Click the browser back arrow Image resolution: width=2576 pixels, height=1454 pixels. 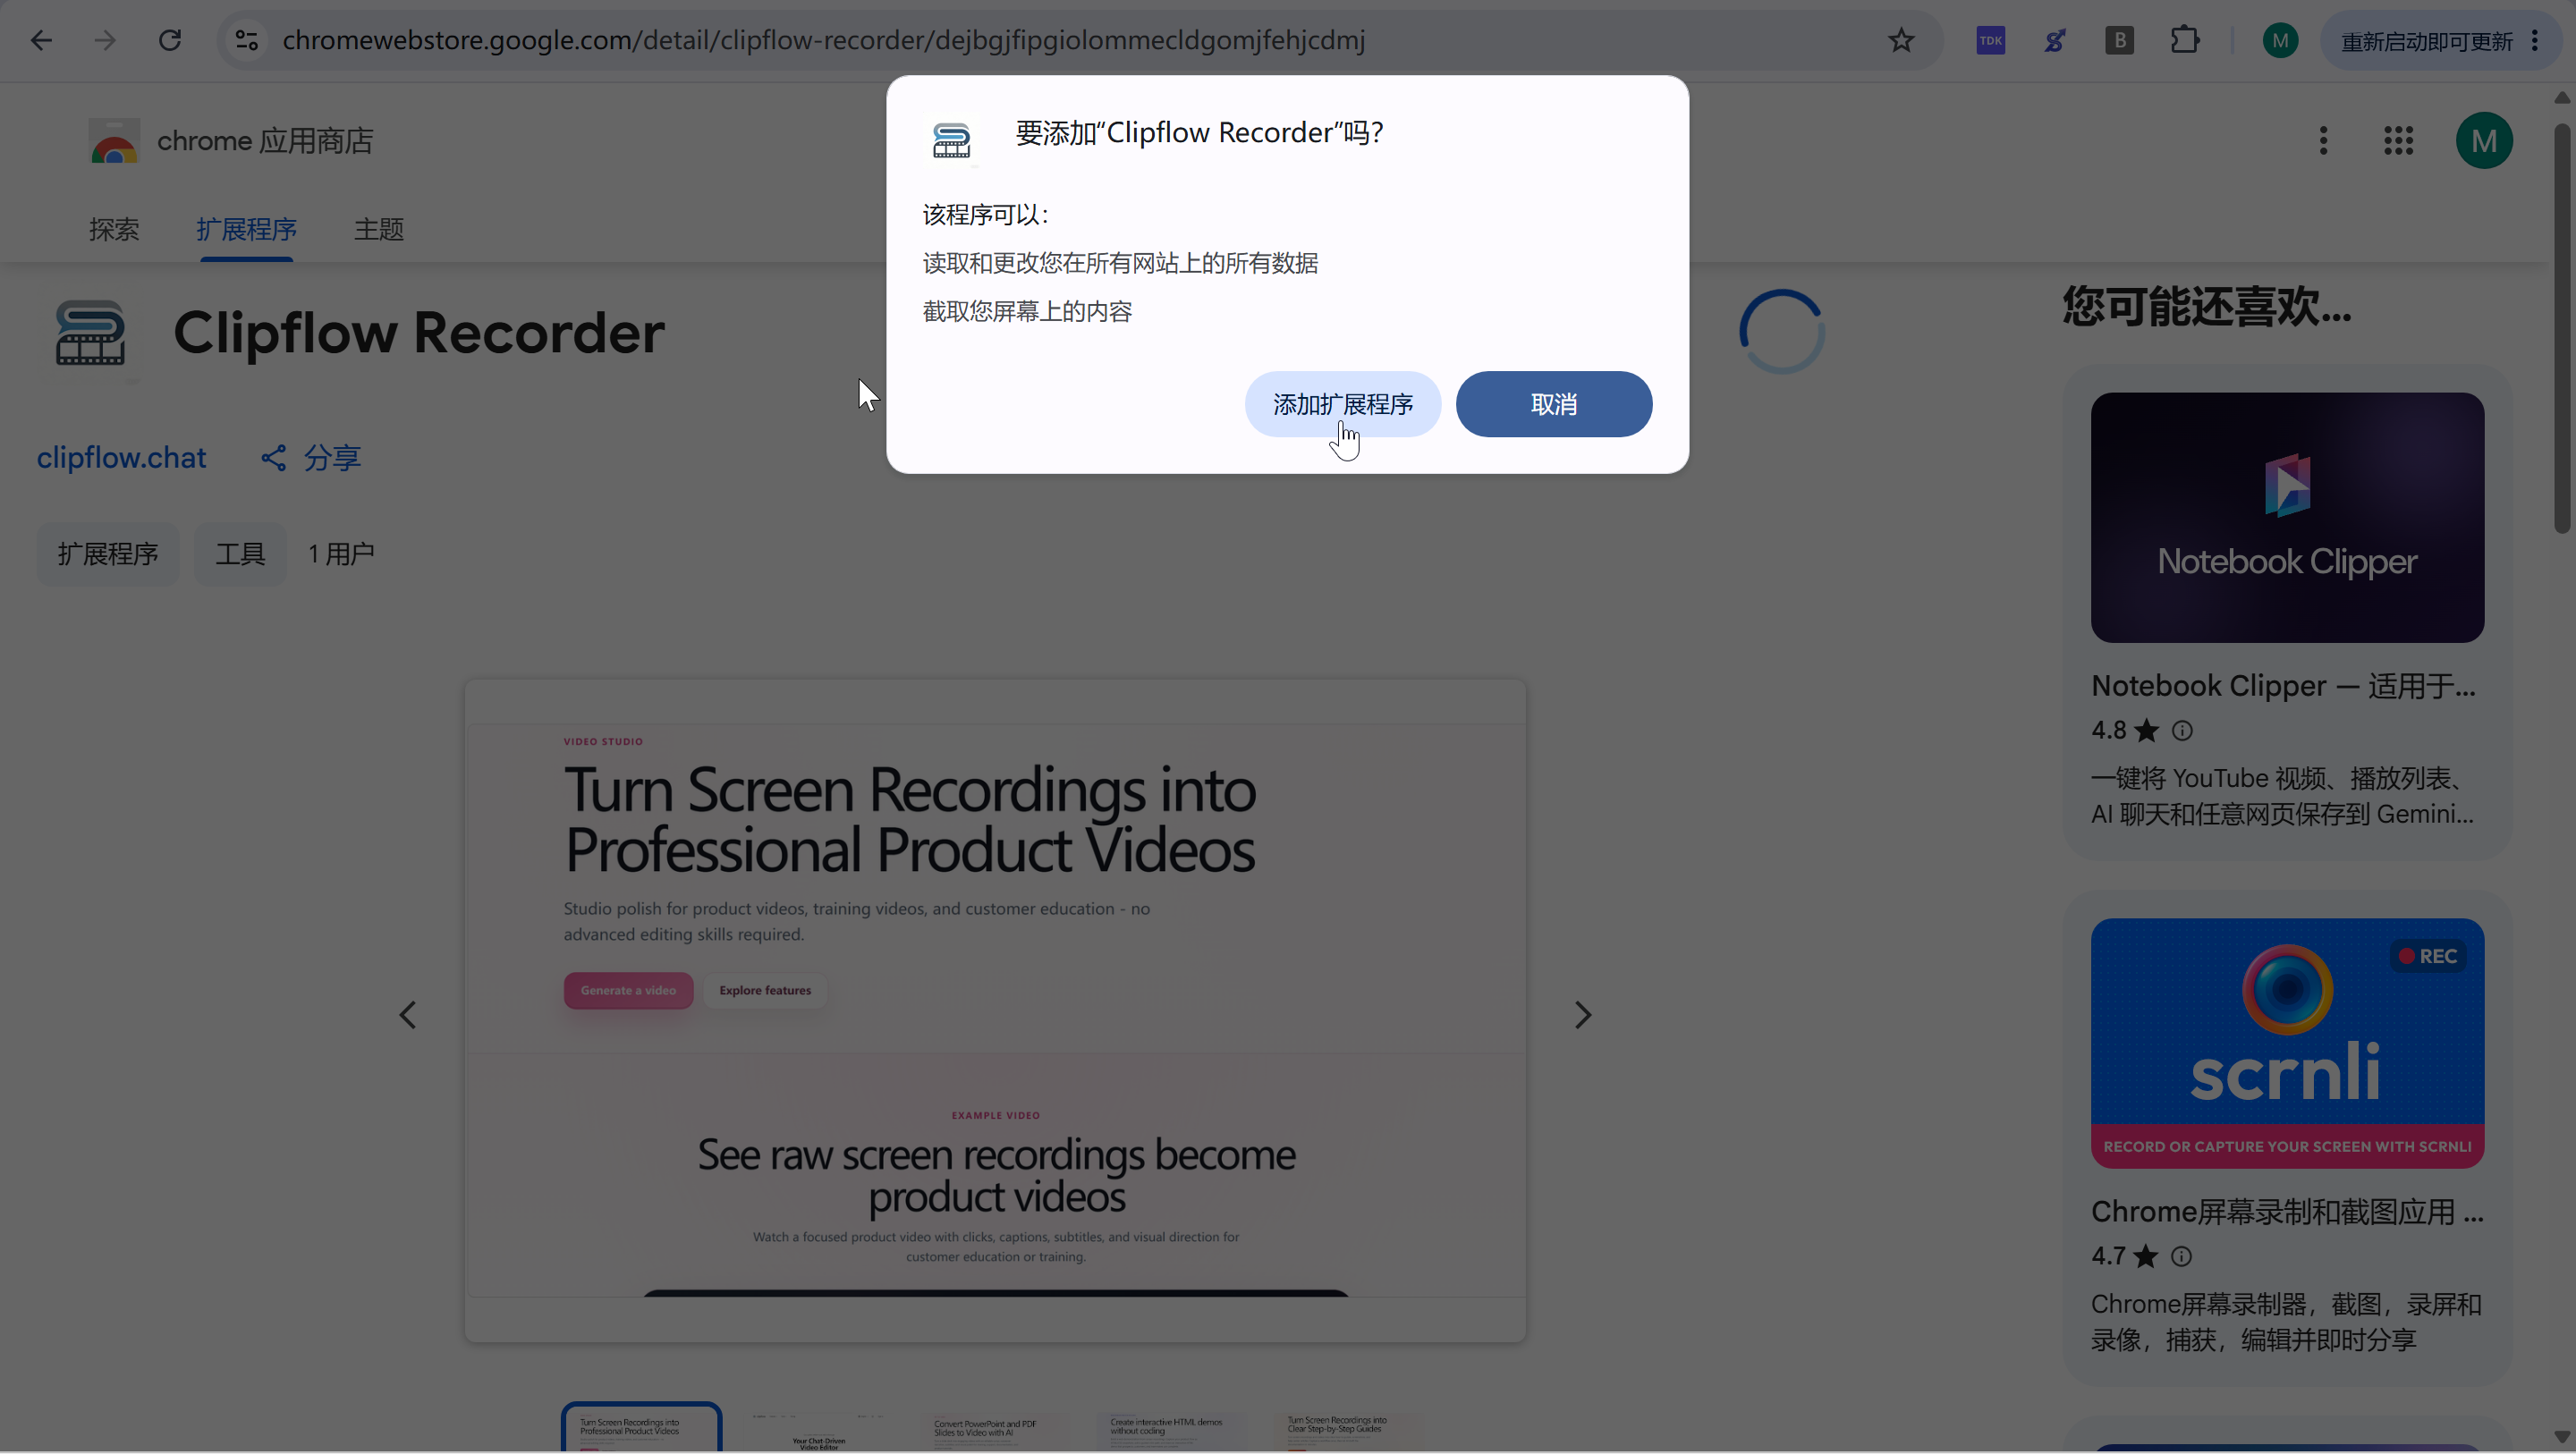pos(41,40)
